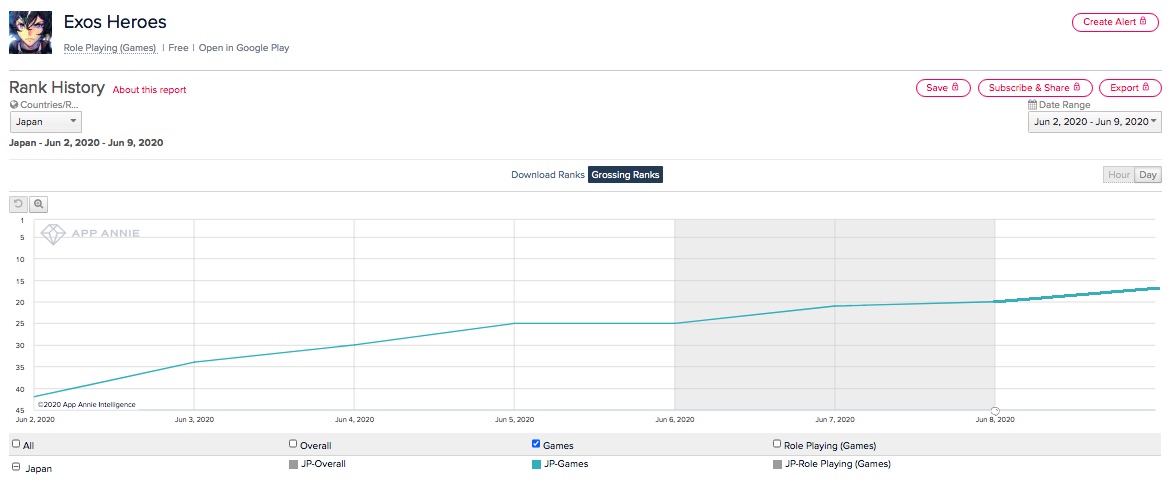Click the Japan row label in legend

39,469
